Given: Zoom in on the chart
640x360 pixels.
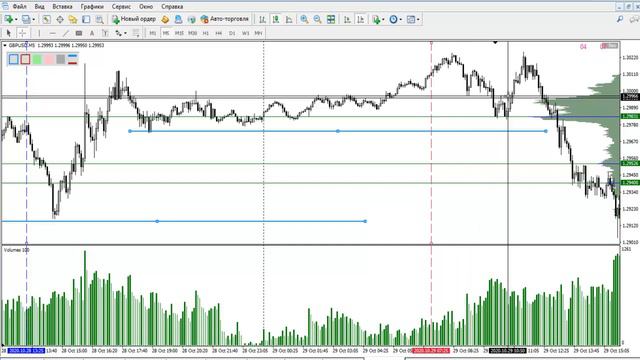Looking at the screenshot, I should click(304, 19).
